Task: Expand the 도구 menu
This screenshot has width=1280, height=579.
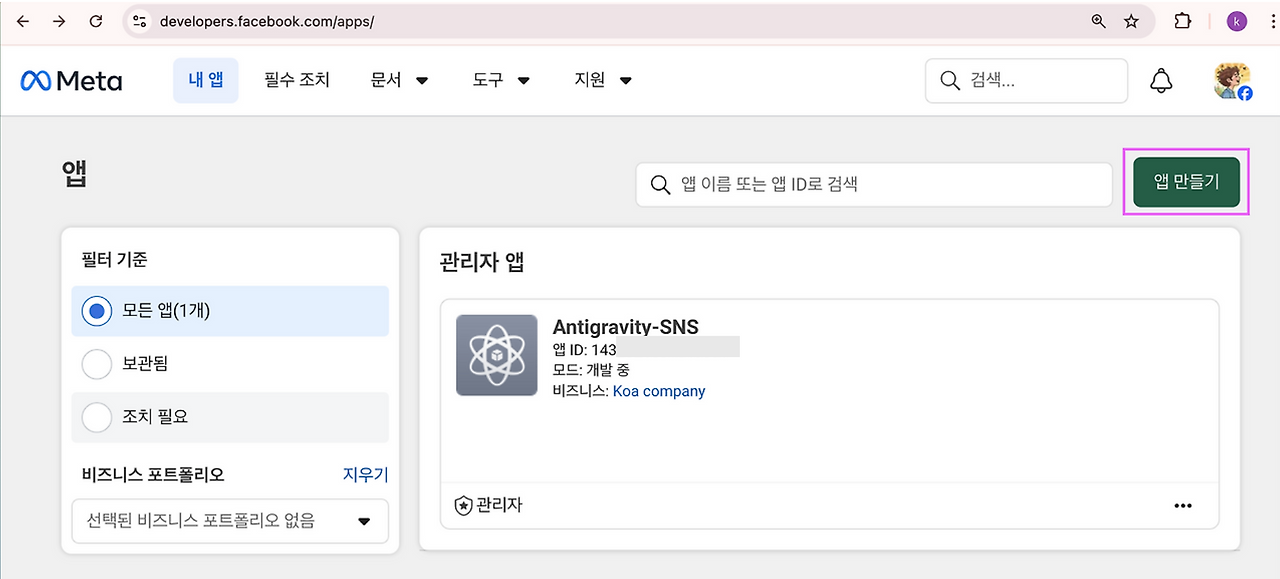Action: [x=501, y=80]
